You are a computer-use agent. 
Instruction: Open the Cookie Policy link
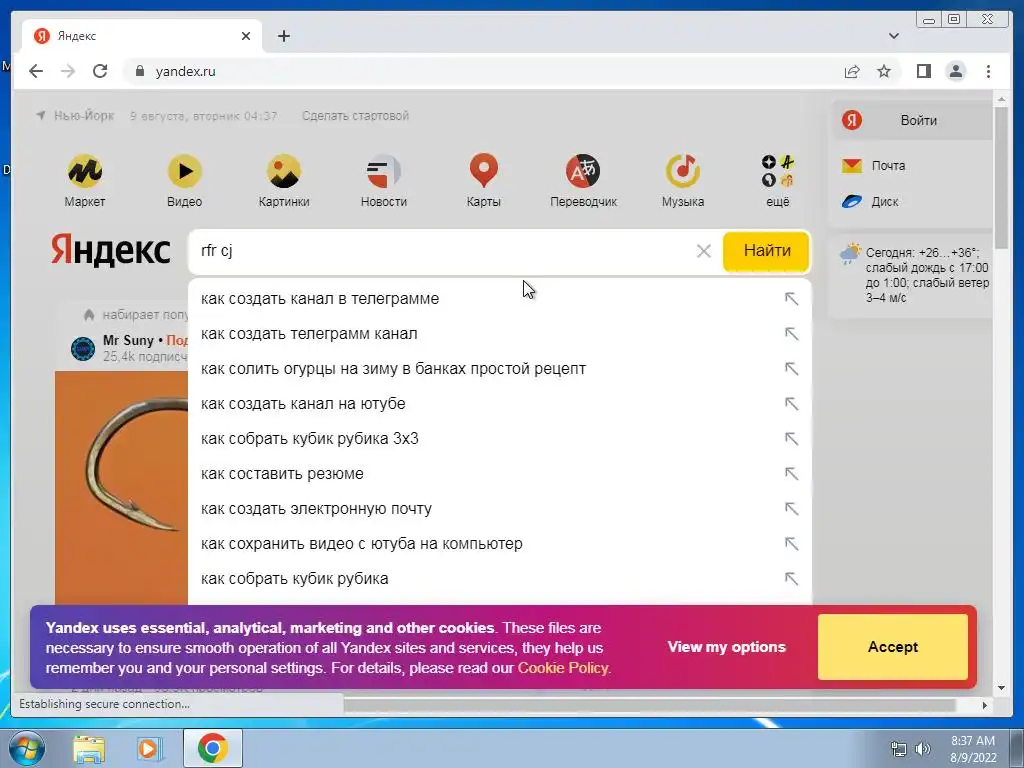tap(563, 668)
